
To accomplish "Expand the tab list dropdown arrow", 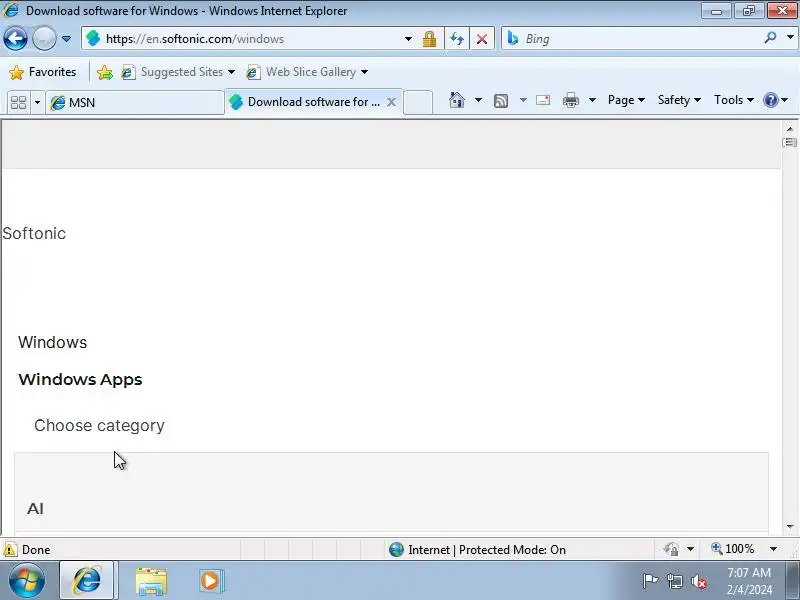I will (x=37, y=103).
